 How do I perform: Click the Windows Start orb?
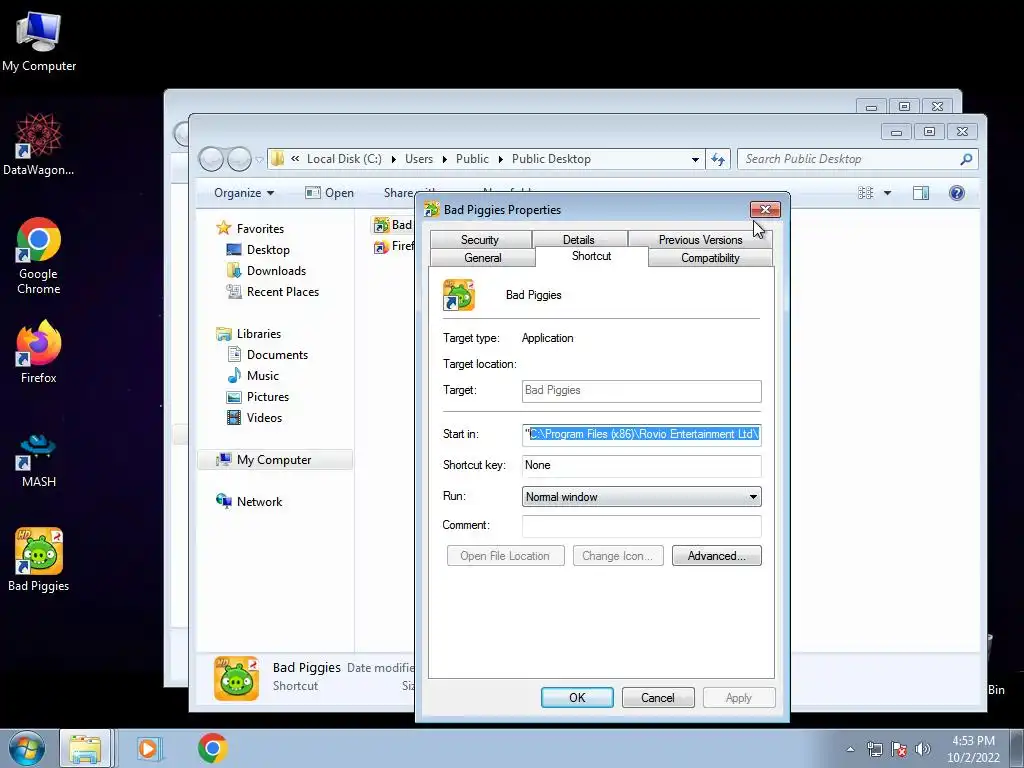tap(27, 748)
